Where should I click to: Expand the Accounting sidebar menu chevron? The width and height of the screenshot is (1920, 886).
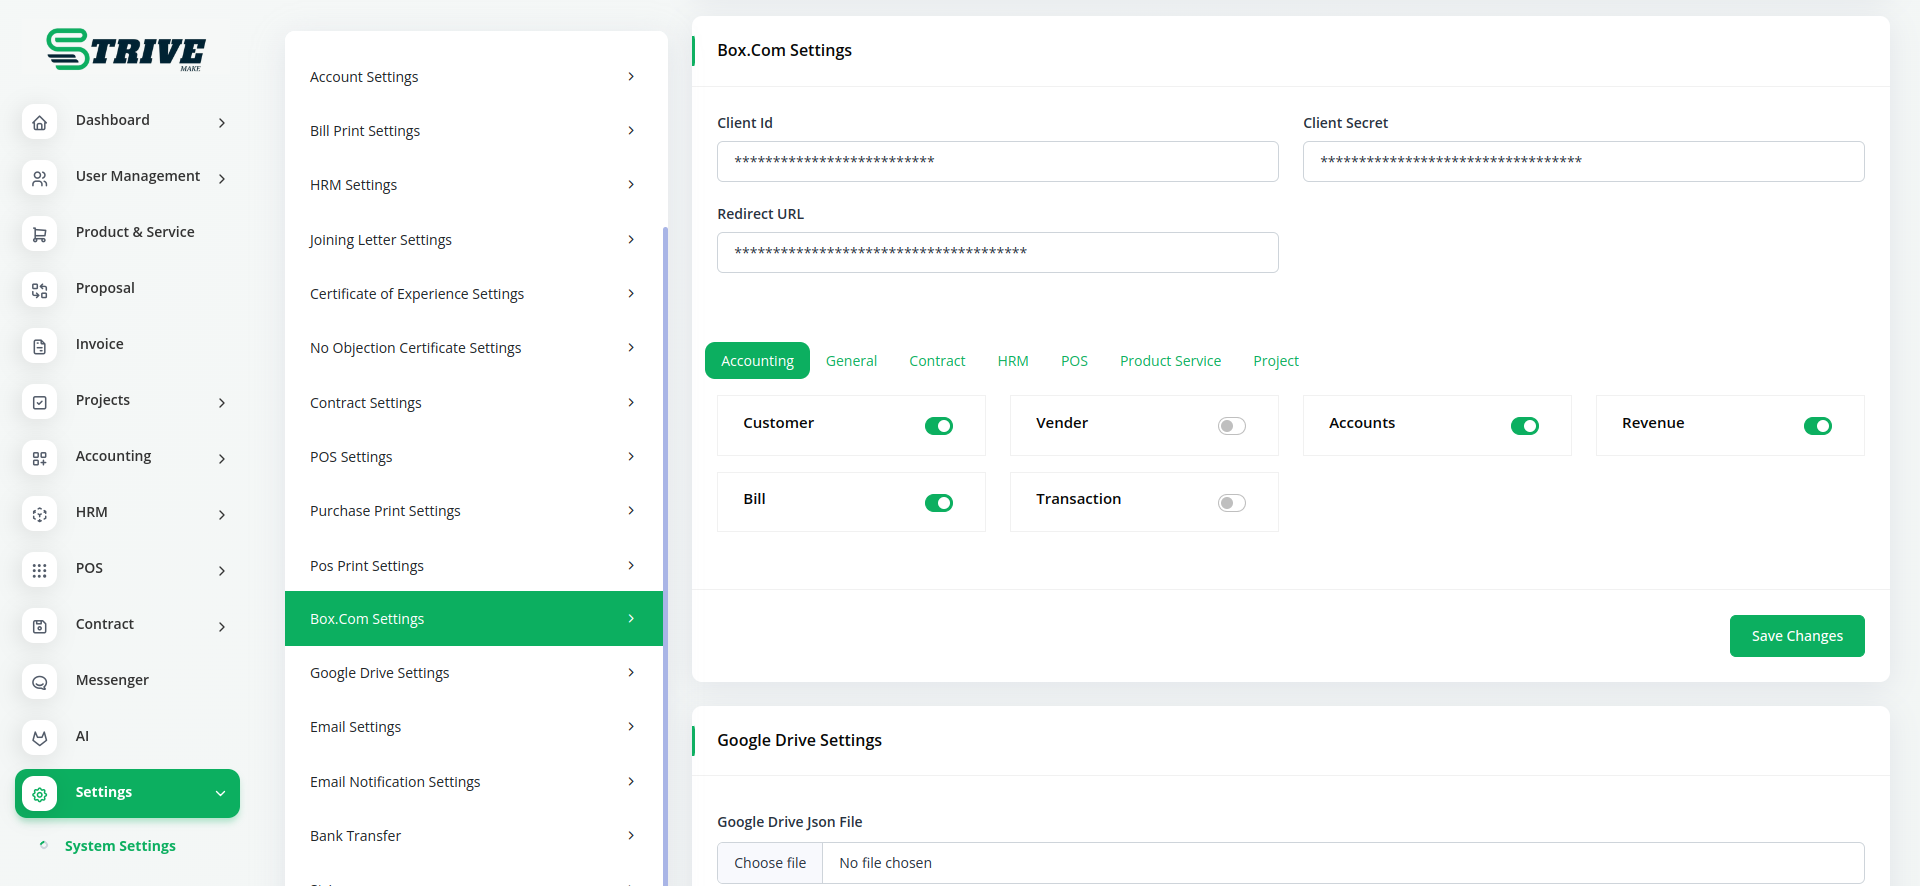[222, 459]
